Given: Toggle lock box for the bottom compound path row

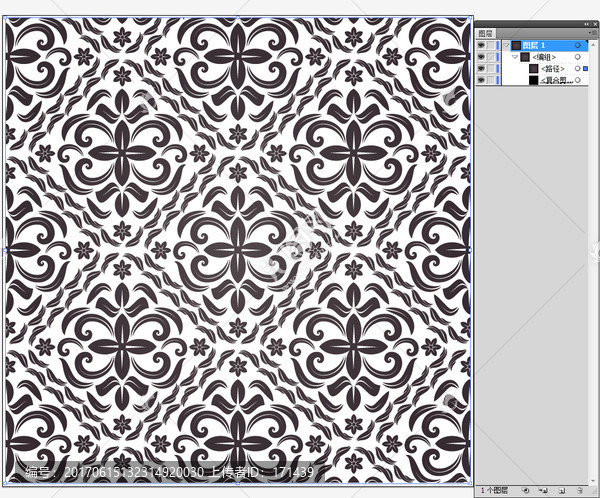Looking at the screenshot, I should tap(491, 80).
